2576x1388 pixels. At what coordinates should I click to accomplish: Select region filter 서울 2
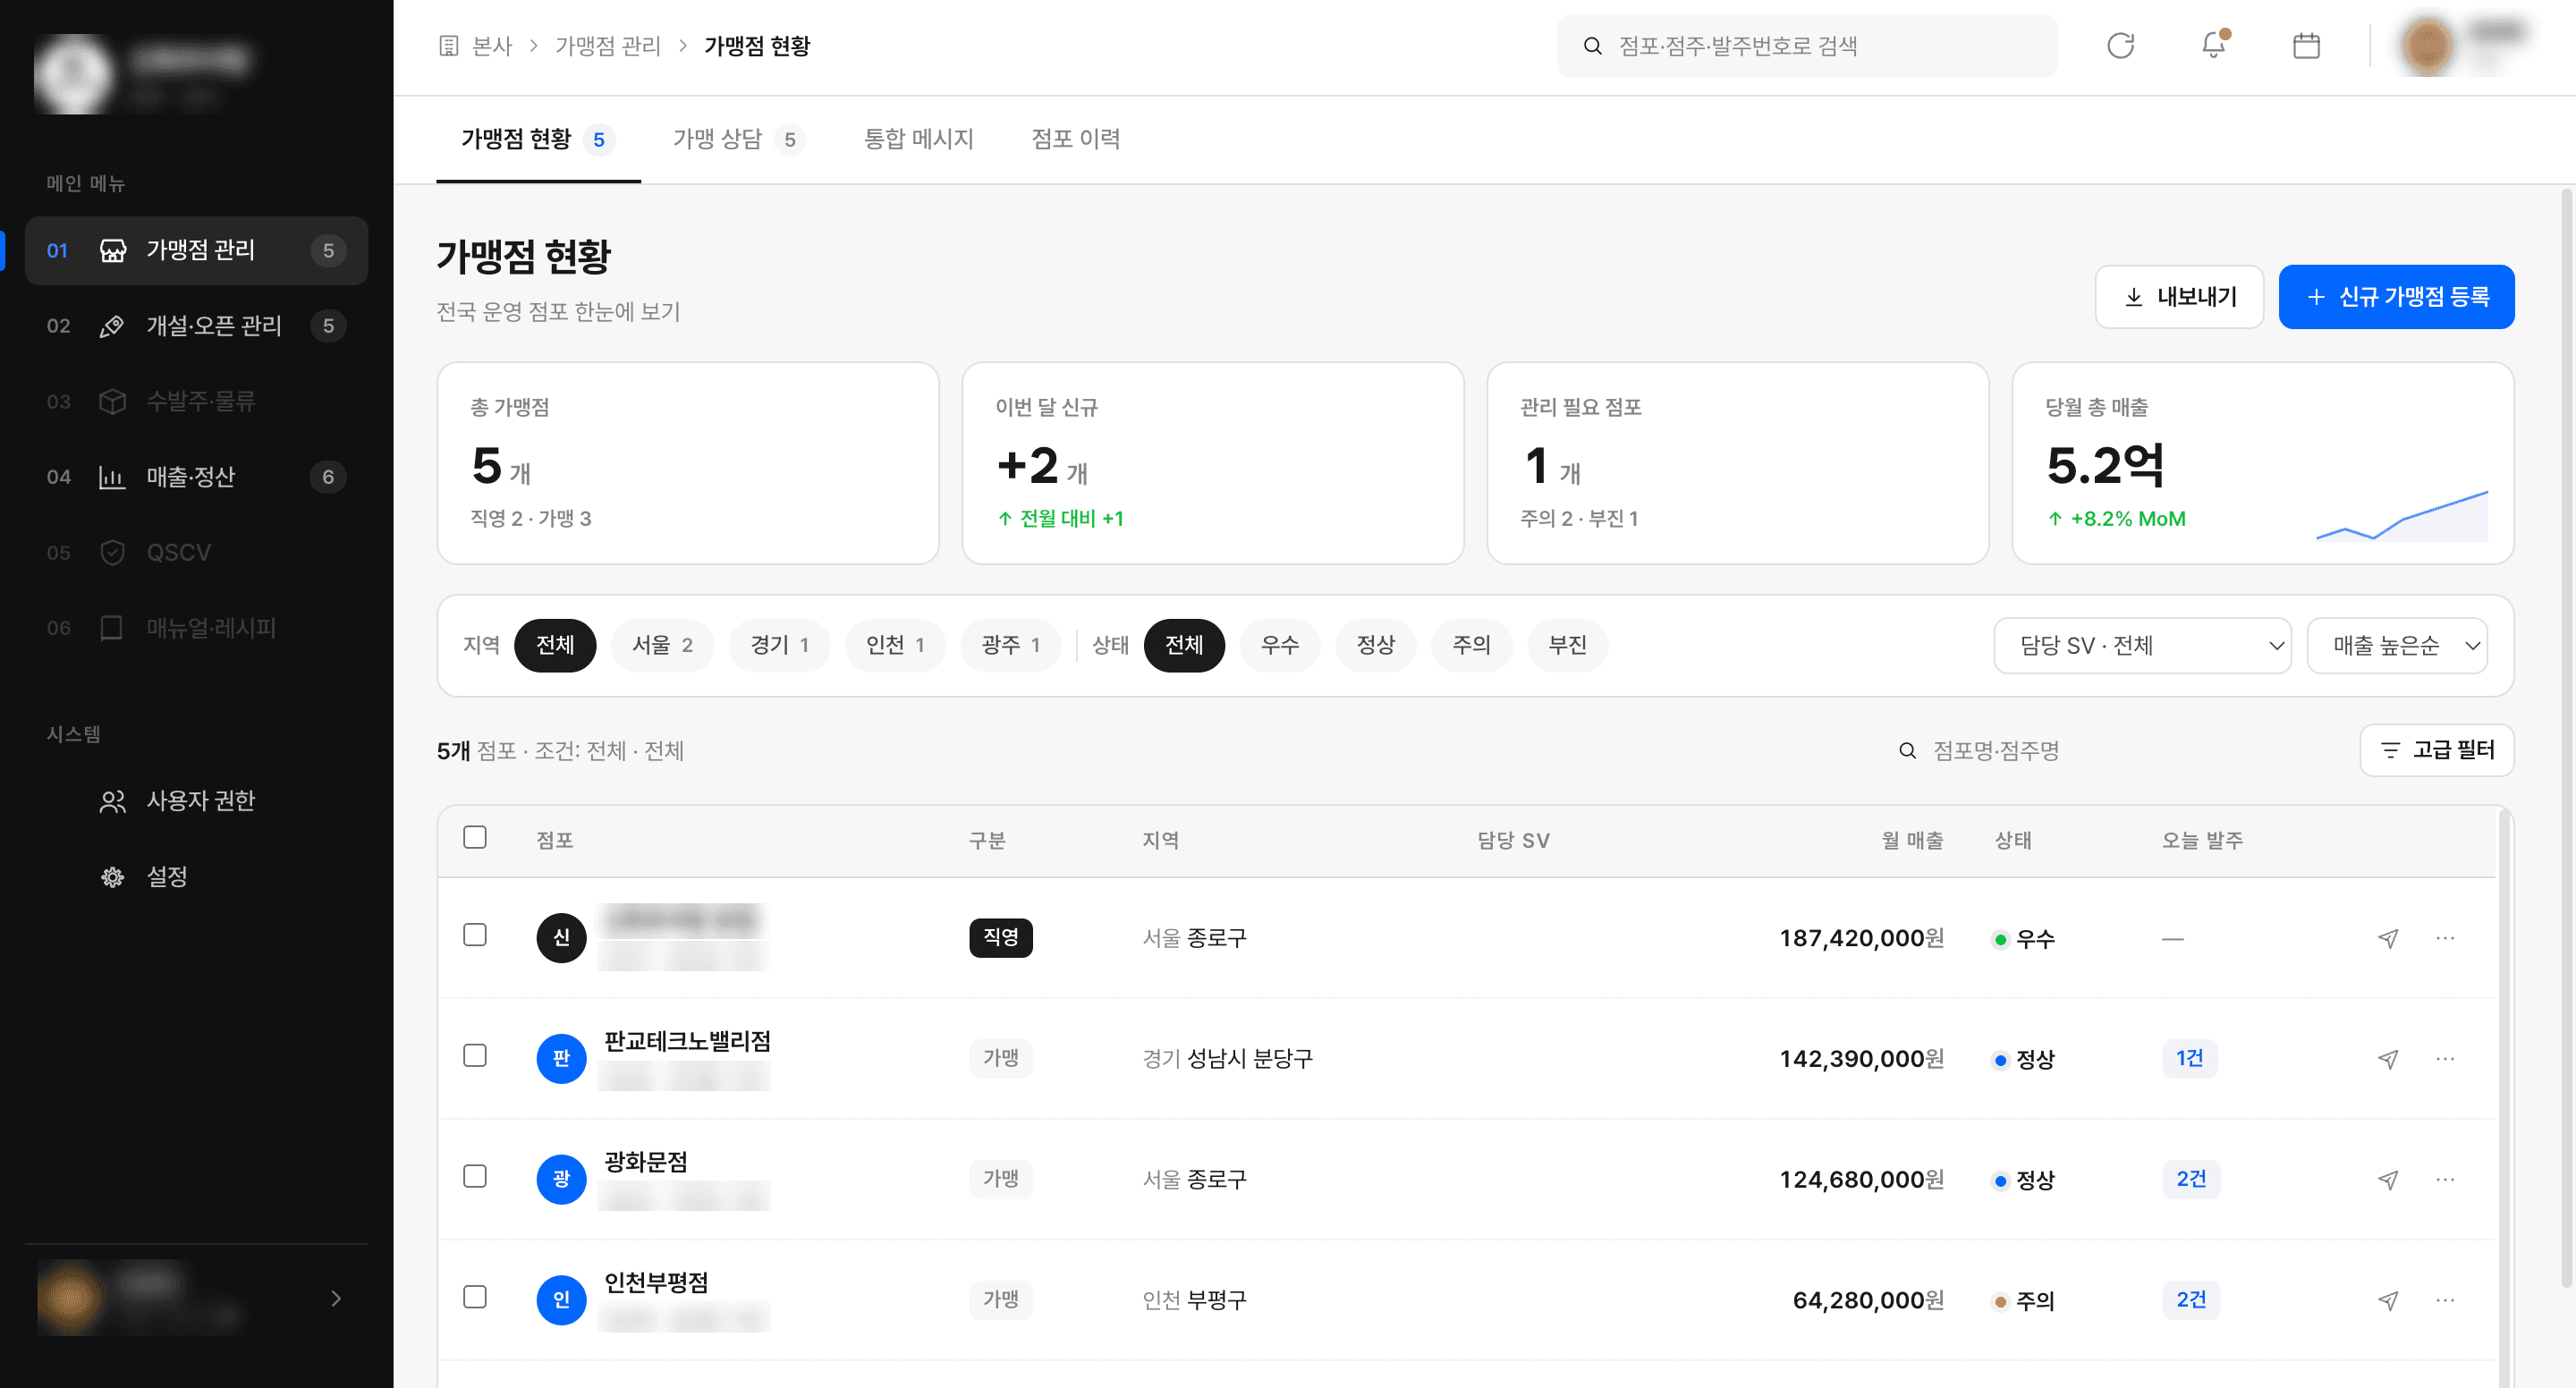662,646
